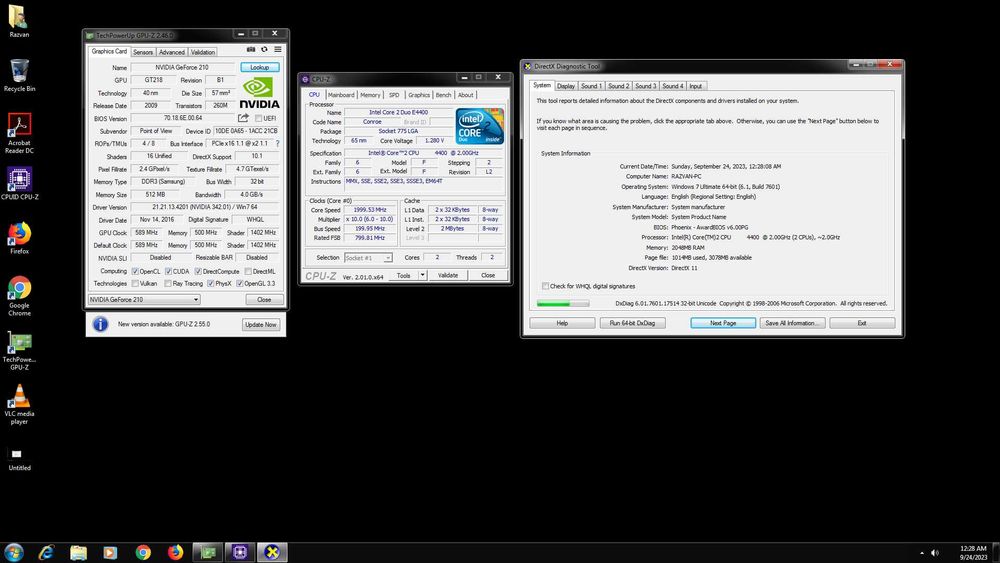
Task: Click the Instructions field in CPU-Z
Action: pos(425,185)
